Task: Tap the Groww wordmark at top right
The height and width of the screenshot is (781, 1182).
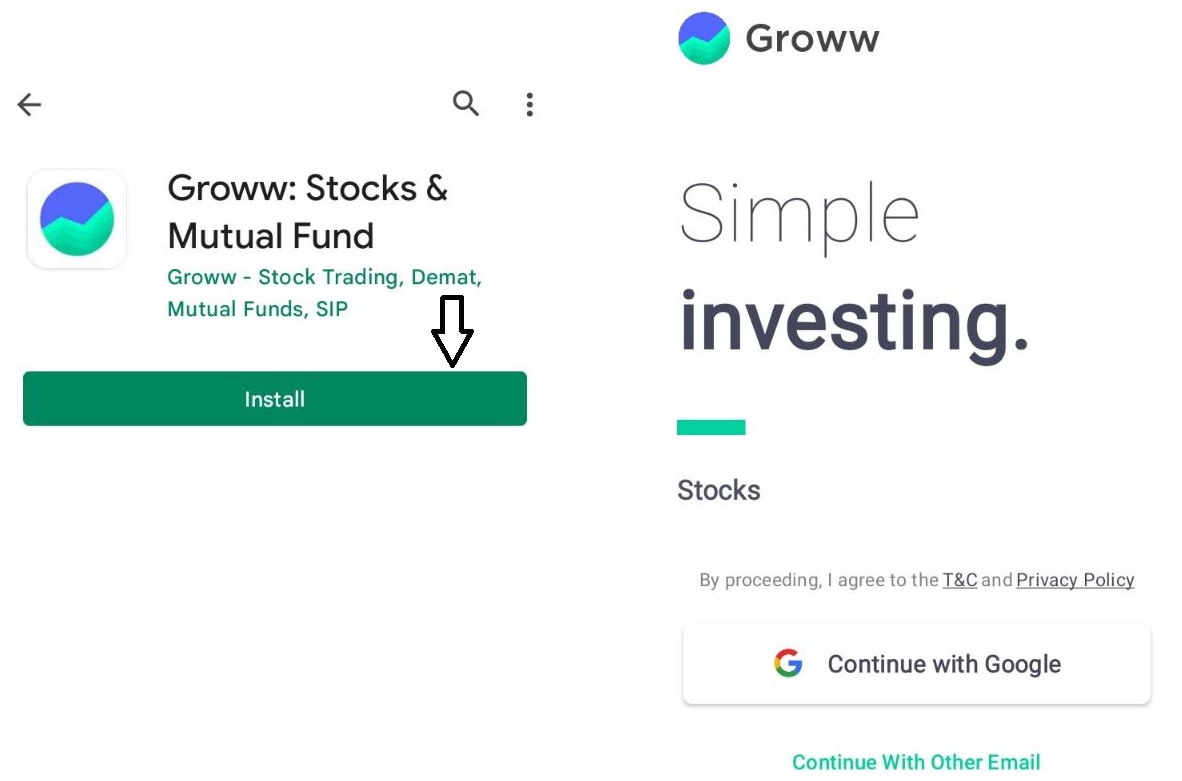Action: pos(812,37)
